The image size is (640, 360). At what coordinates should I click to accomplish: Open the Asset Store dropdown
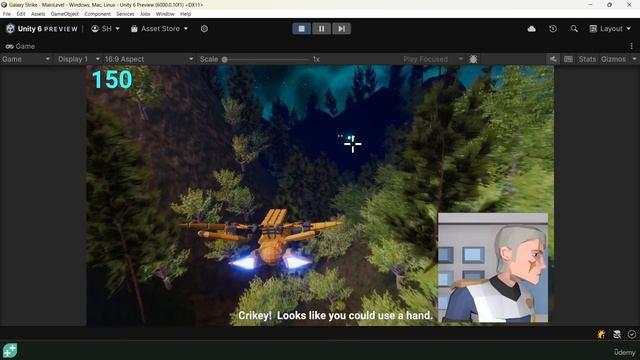(x=159, y=29)
